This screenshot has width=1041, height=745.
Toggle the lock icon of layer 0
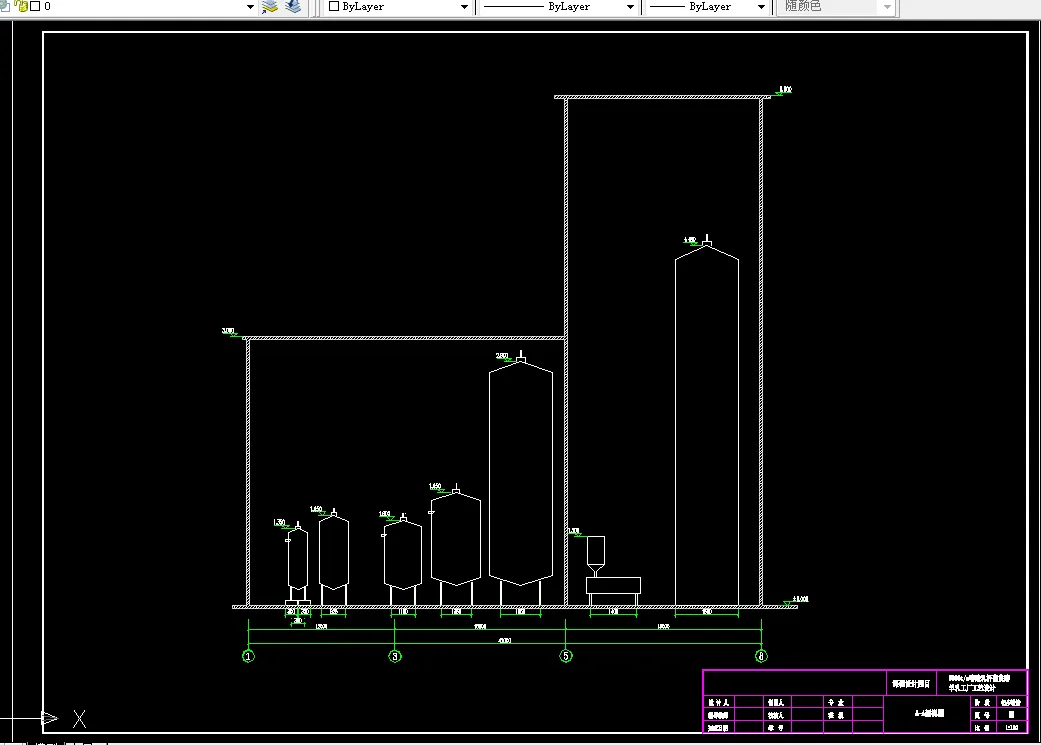(21, 6)
